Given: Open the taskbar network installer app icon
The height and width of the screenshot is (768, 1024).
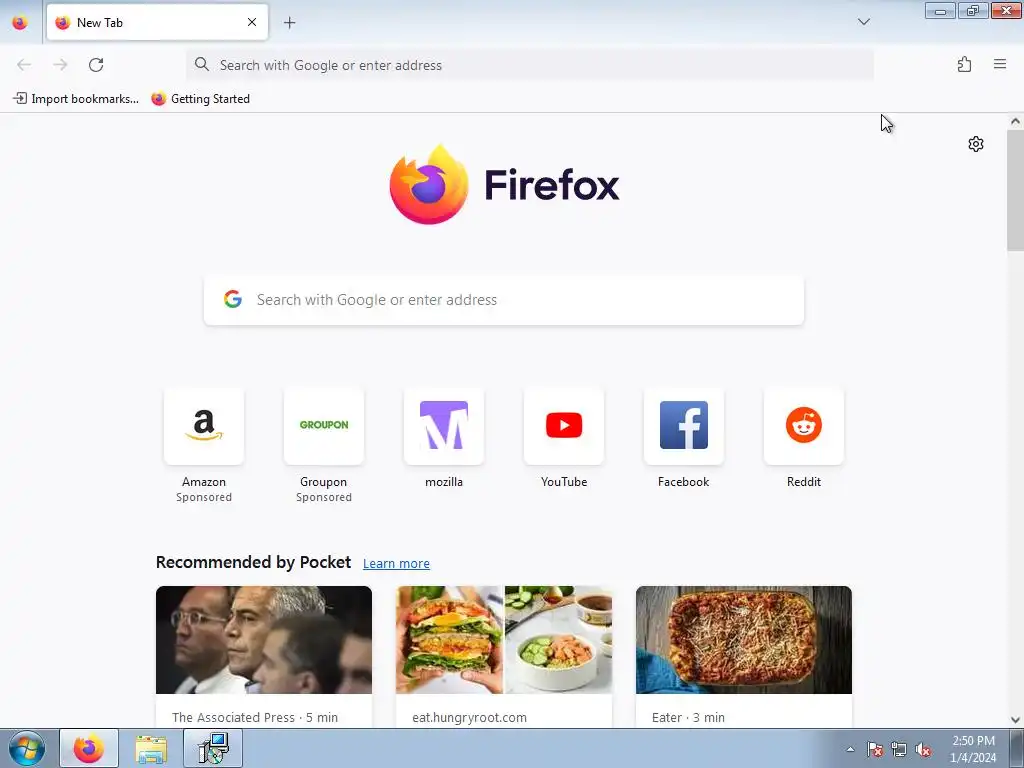Looking at the screenshot, I should 213,748.
